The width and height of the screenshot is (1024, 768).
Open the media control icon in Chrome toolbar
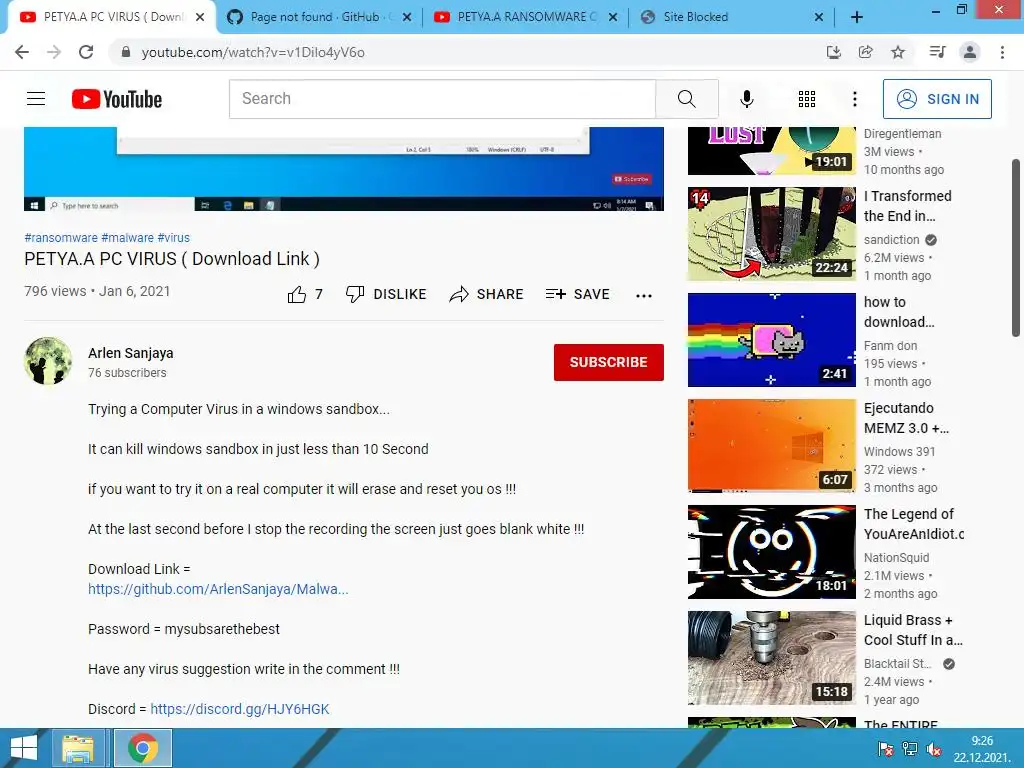click(x=937, y=52)
